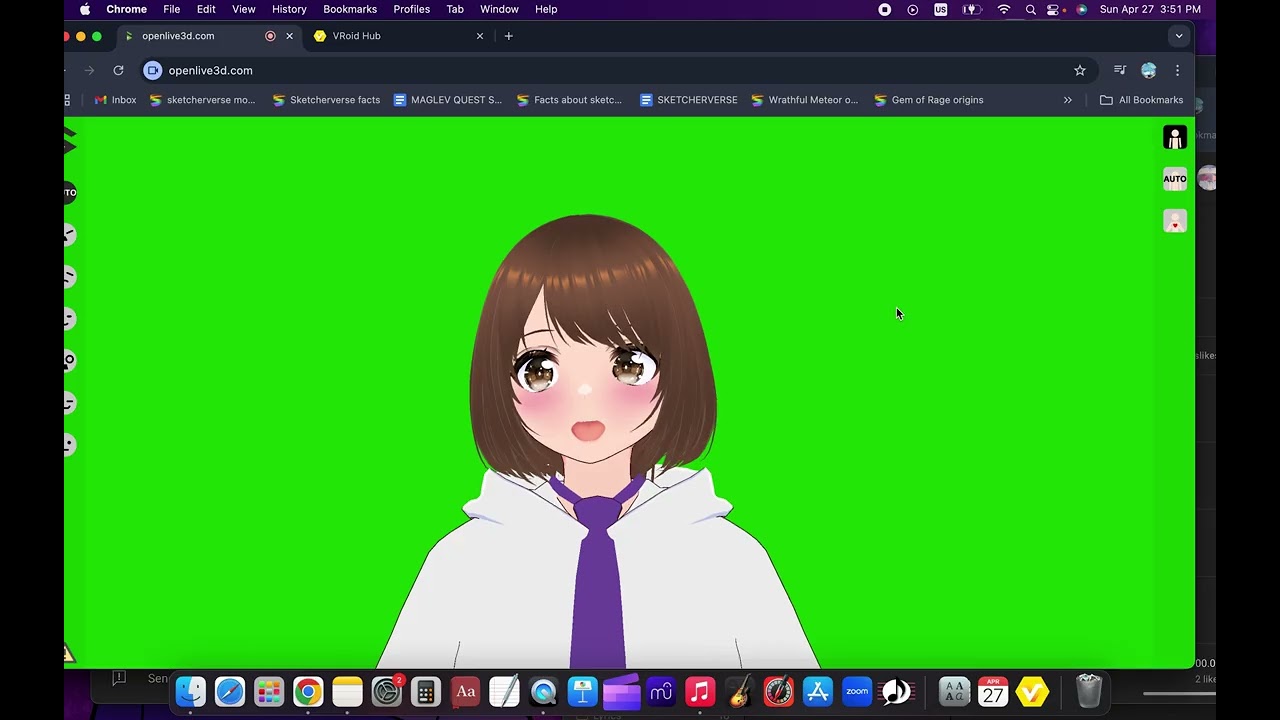This screenshot has height=720, width=1280.
Task: Open the Window menu
Action: pos(499,9)
